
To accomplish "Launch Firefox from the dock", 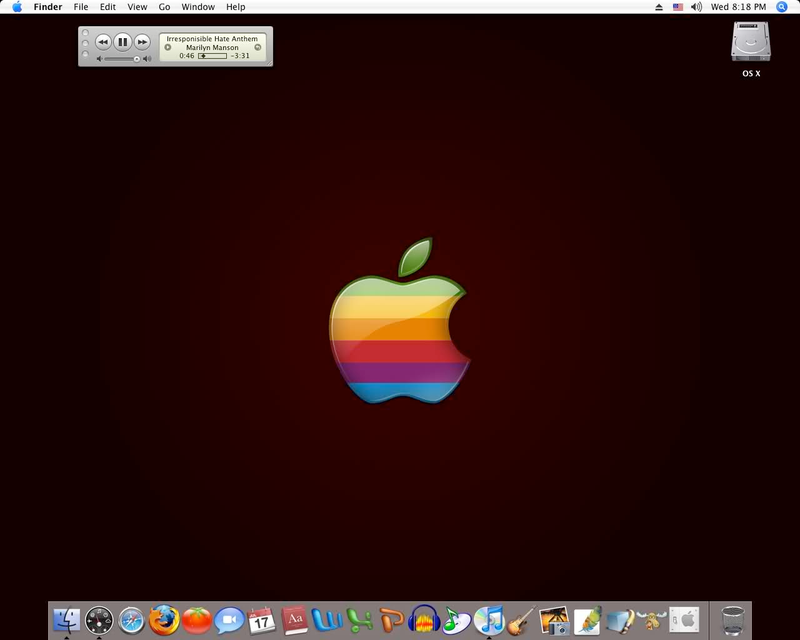I will click(164, 620).
